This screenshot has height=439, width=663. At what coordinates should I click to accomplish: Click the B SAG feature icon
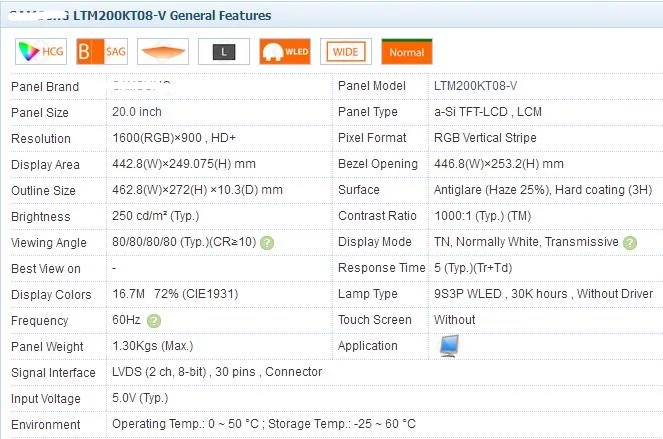pos(102,52)
